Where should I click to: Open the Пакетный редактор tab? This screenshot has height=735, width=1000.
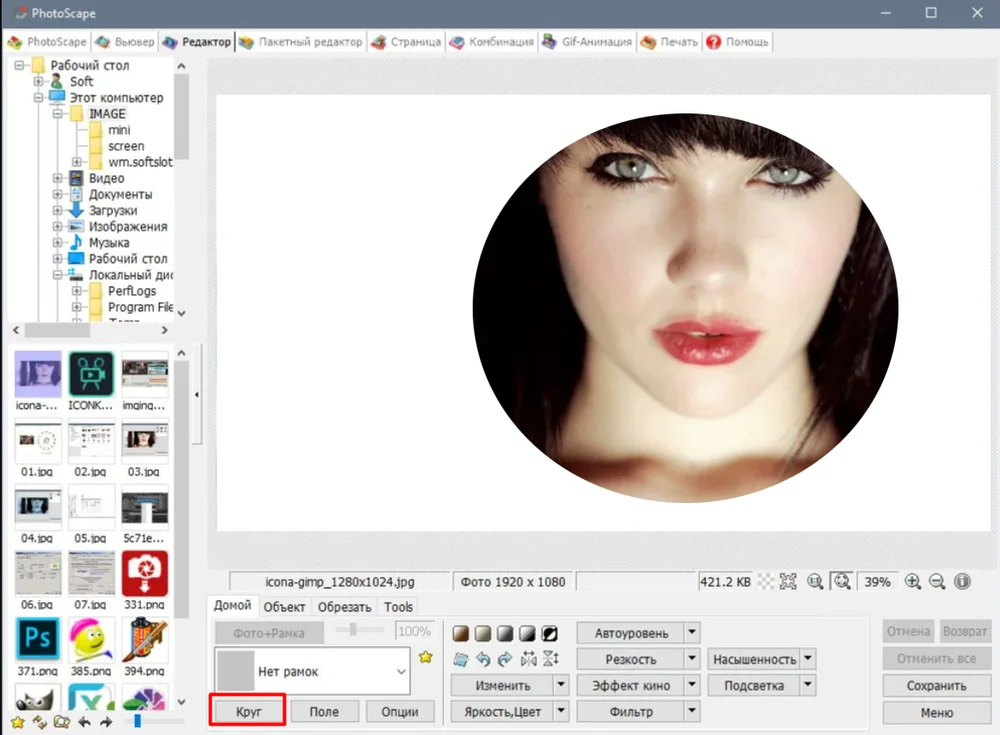coord(300,42)
